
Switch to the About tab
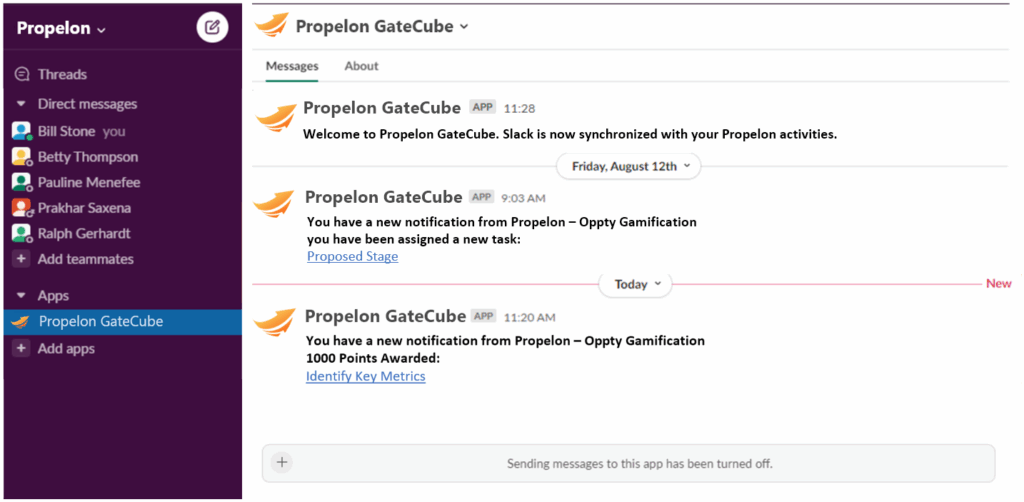click(x=361, y=66)
